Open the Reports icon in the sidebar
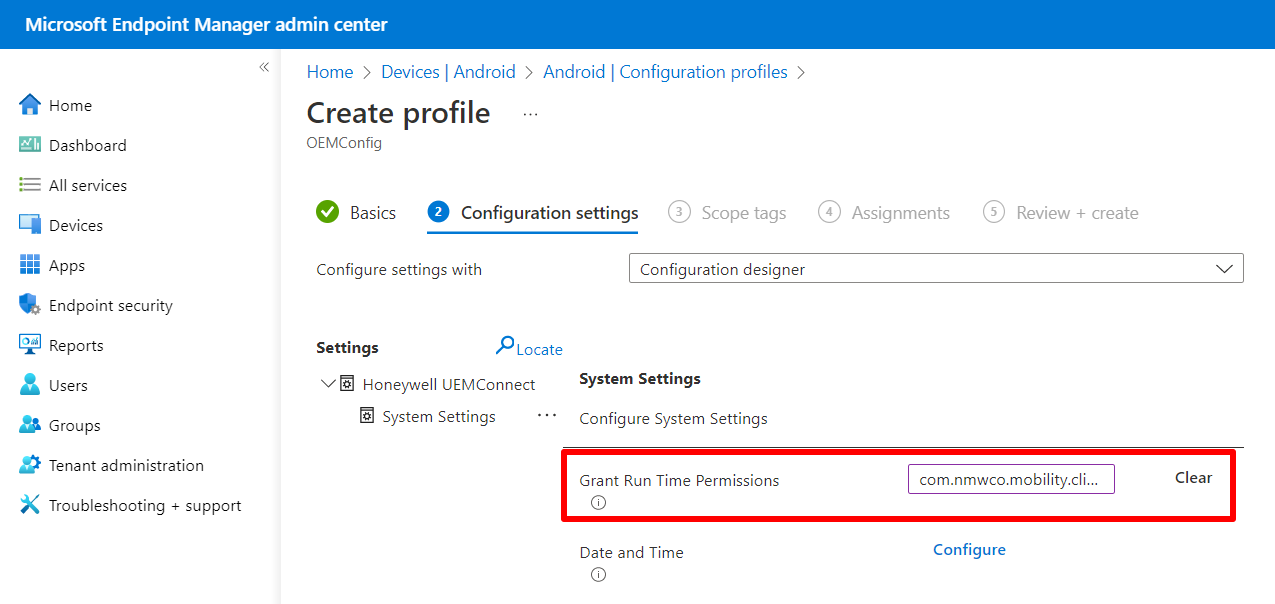 [30, 345]
